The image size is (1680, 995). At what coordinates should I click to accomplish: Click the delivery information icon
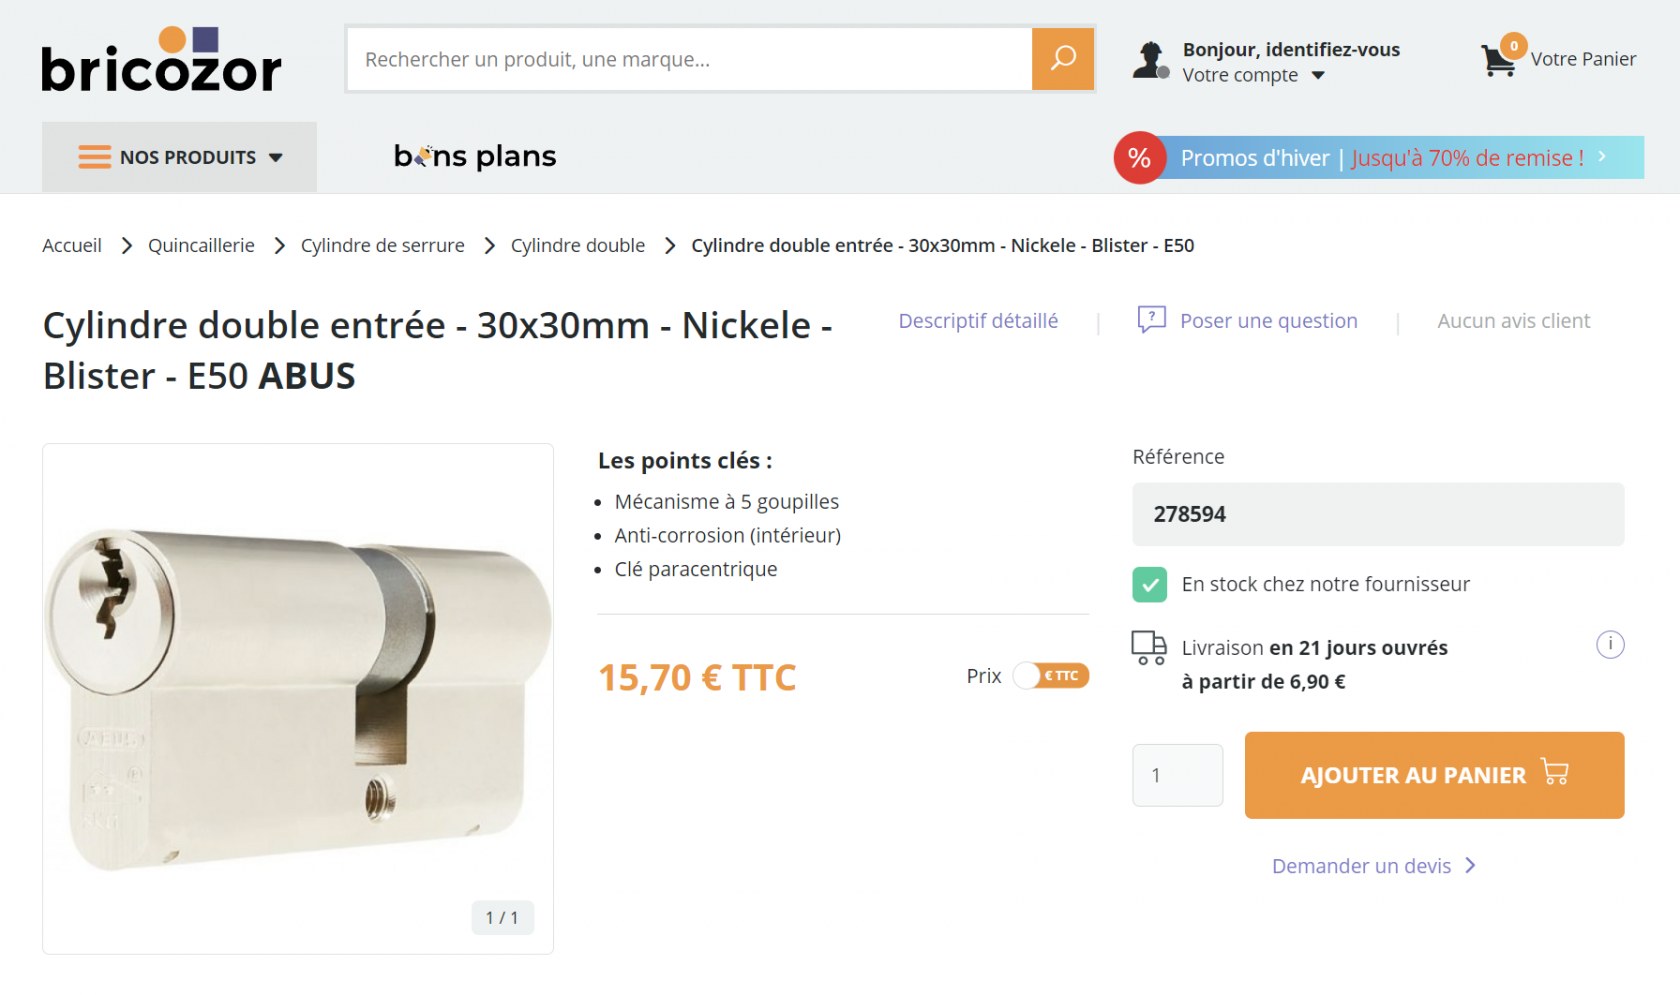[1609, 645]
